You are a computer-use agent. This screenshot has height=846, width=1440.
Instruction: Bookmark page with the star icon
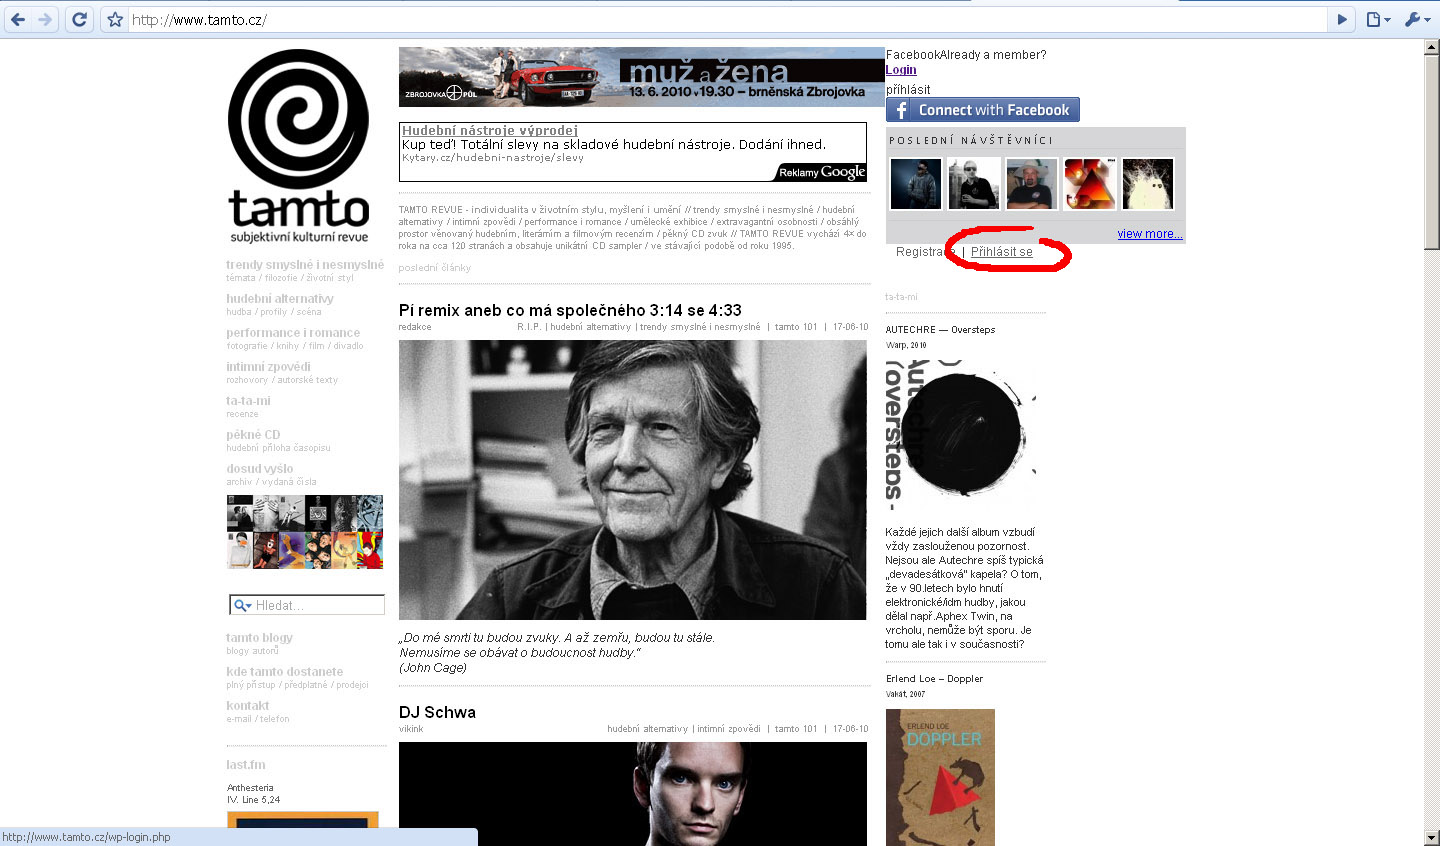[x=115, y=19]
